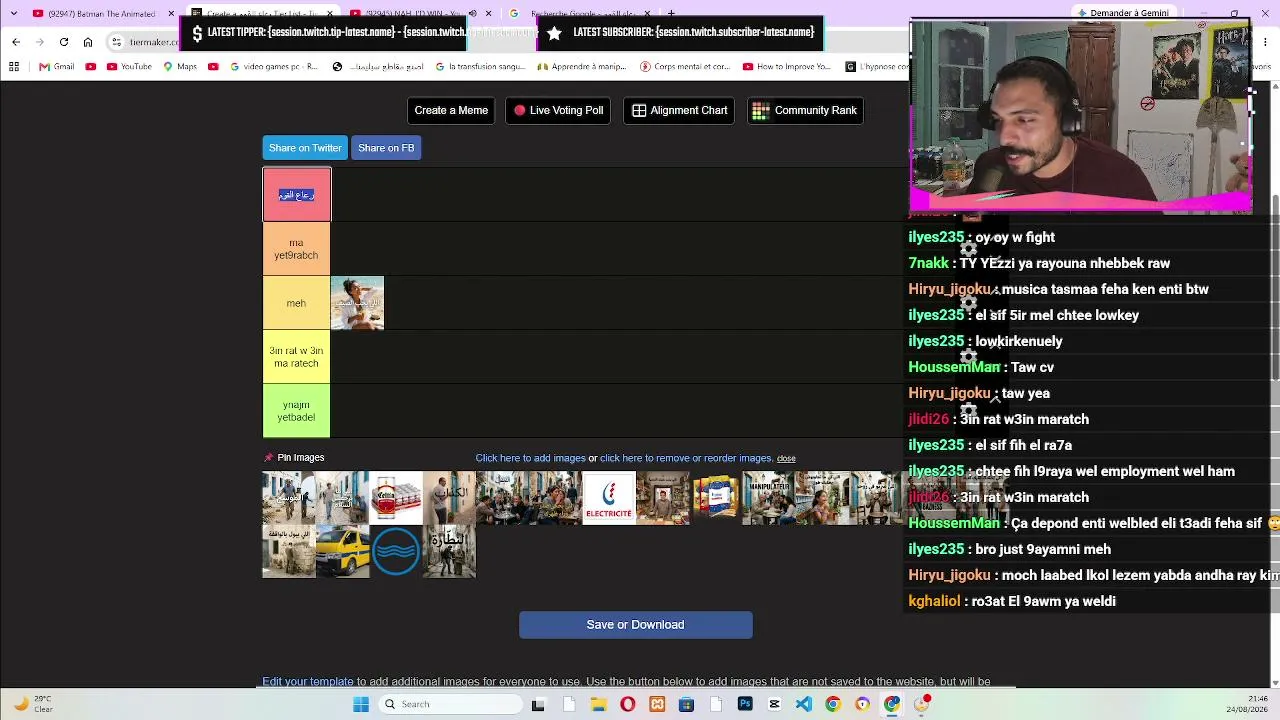Open the 'Edit your template' link
Viewport: 1280px width, 720px height.
pyautogui.click(x=308, y=682)
